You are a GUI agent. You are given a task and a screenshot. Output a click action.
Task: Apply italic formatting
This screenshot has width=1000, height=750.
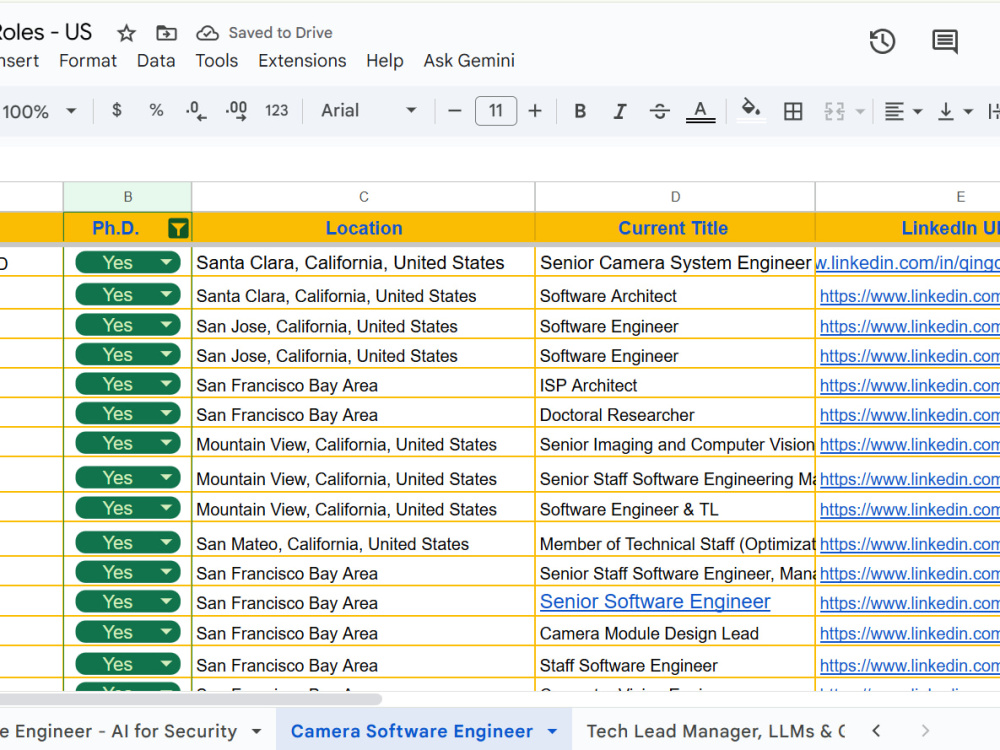pos(619,111)
